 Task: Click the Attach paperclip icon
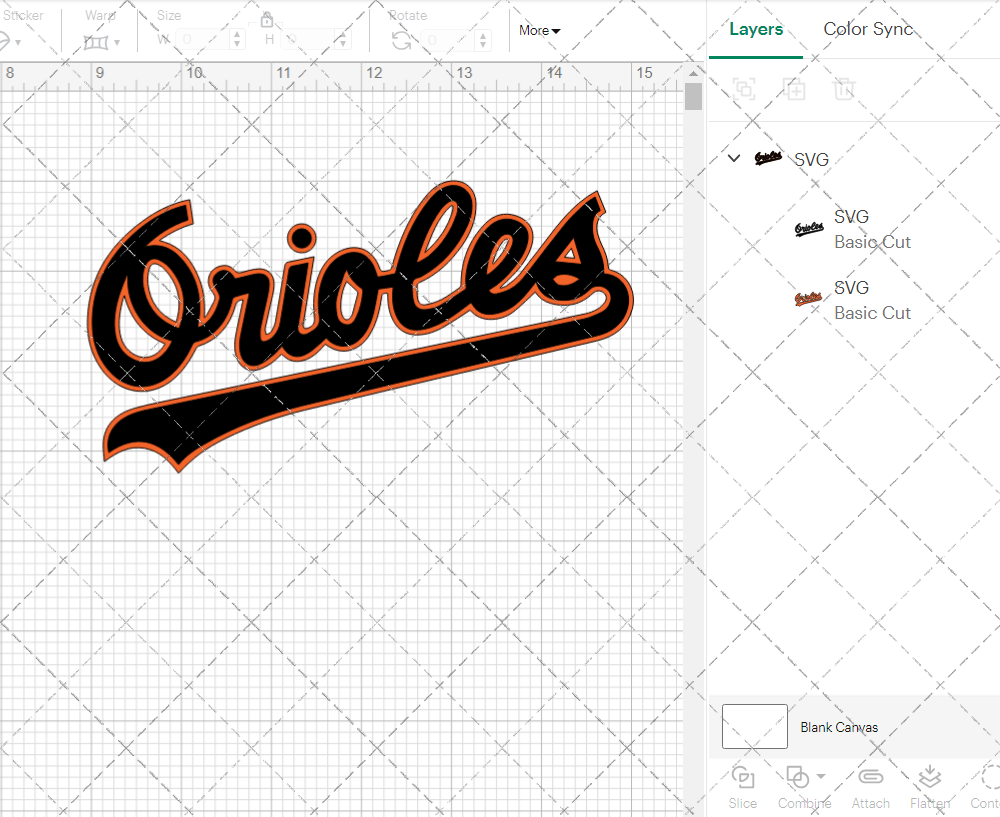coord(870,777)
